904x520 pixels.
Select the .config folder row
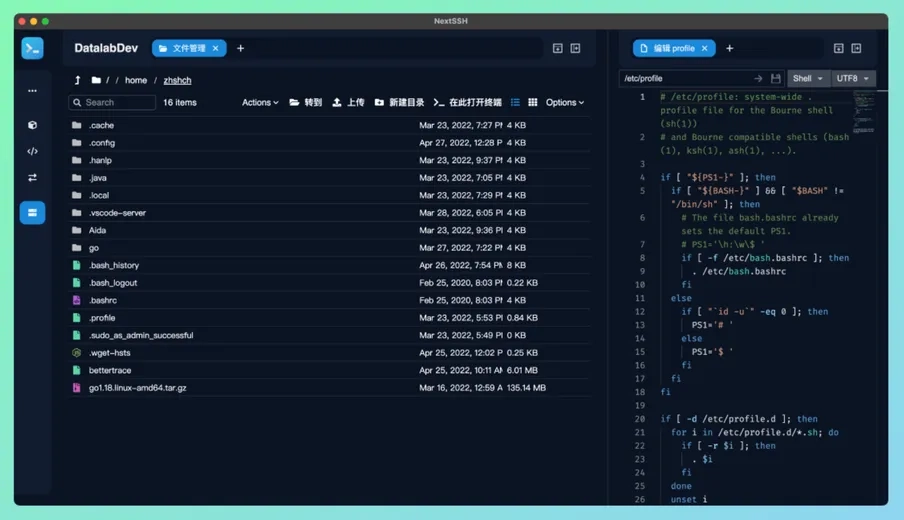(330, 142)
